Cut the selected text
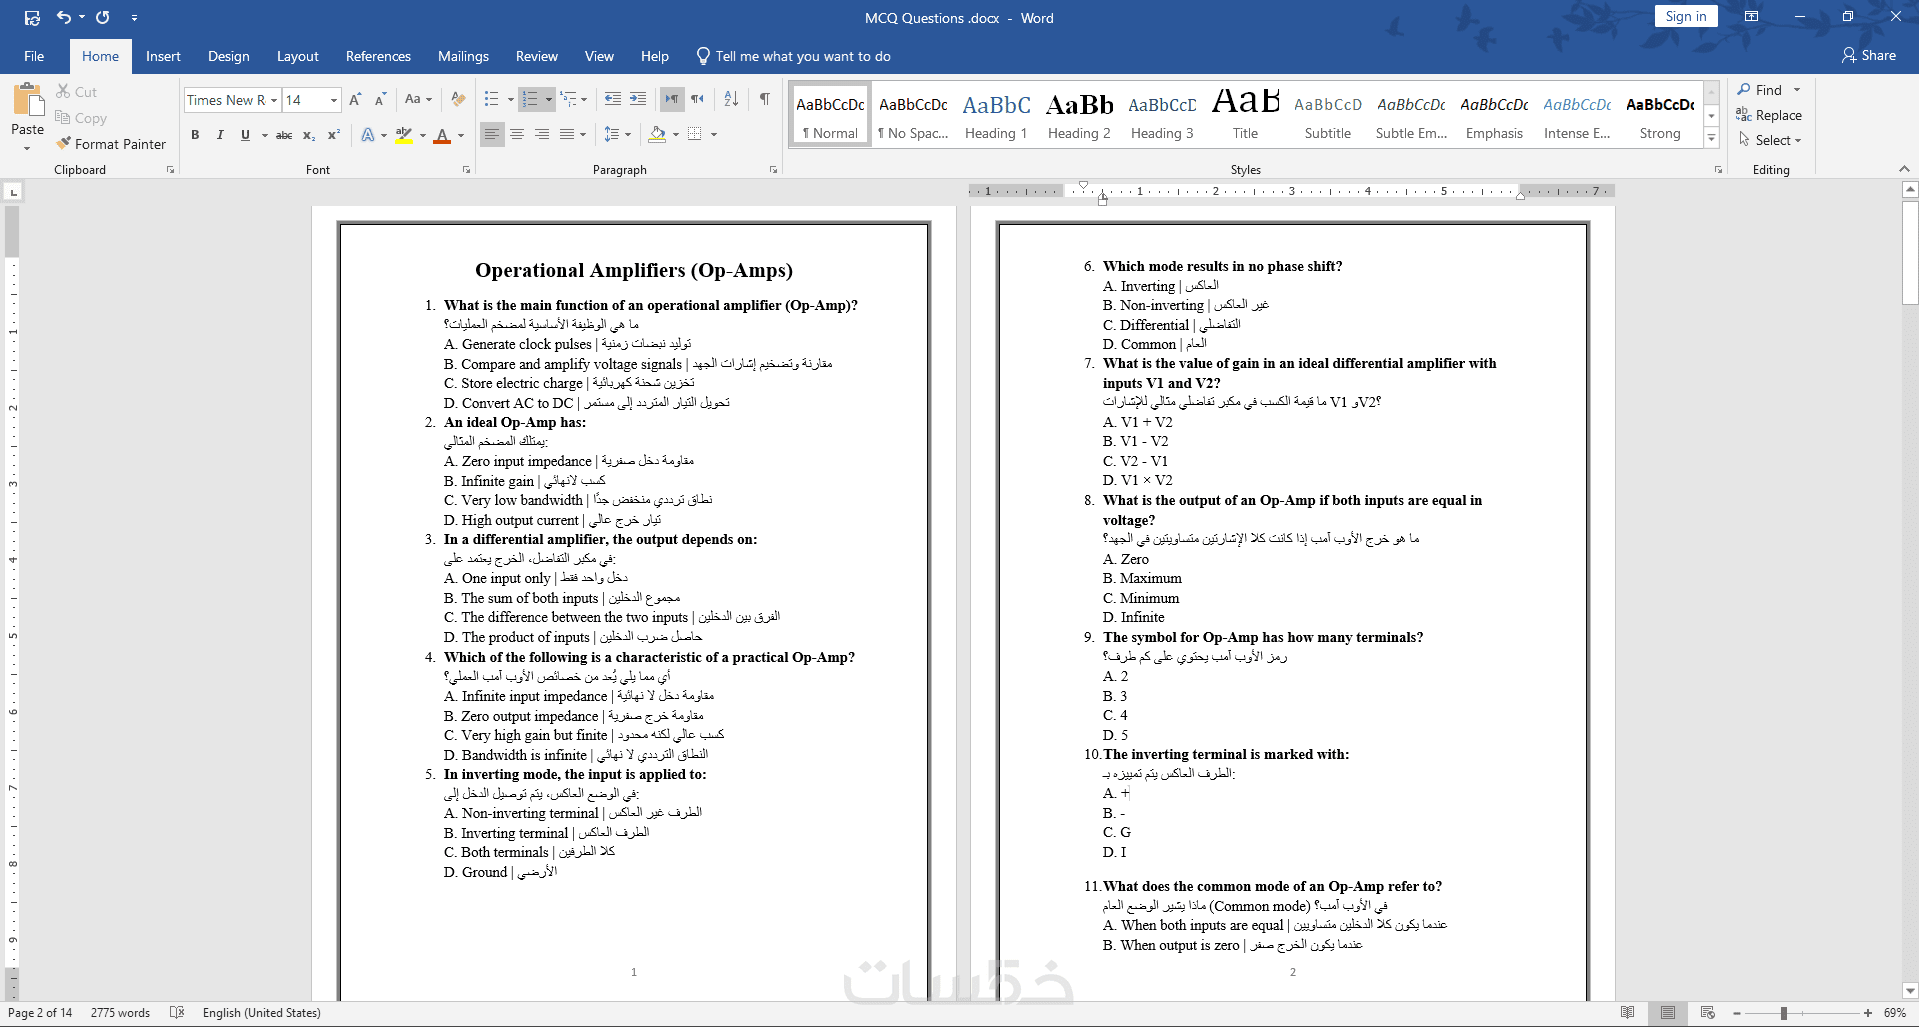The height and width of the screenshot is (1027, 1919). click(x=77, y=92)
